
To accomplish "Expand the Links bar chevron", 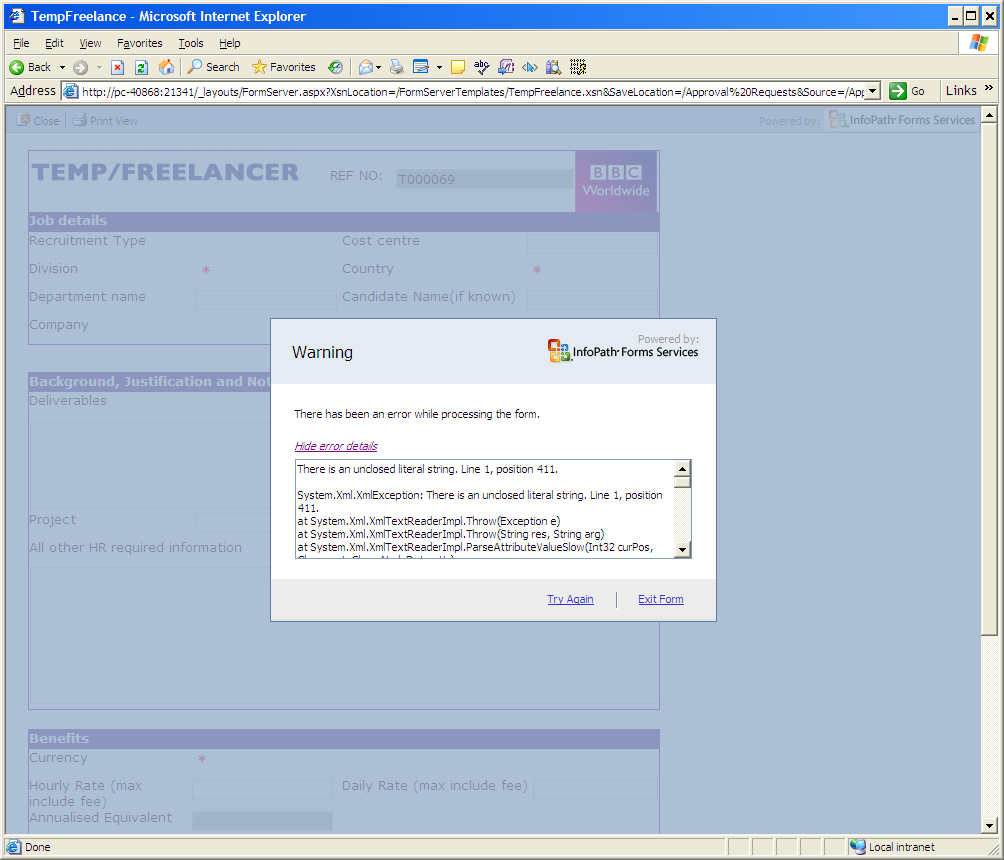I will pyautogui.click(x=989, y=88).
